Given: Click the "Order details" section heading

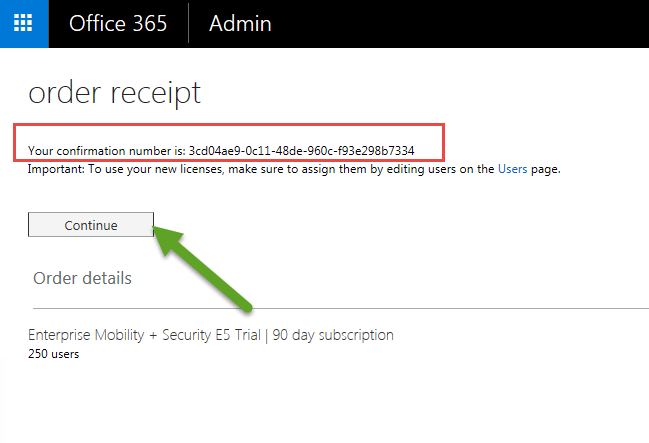Looking at the screenshot, I should click(x=82, y=277).
